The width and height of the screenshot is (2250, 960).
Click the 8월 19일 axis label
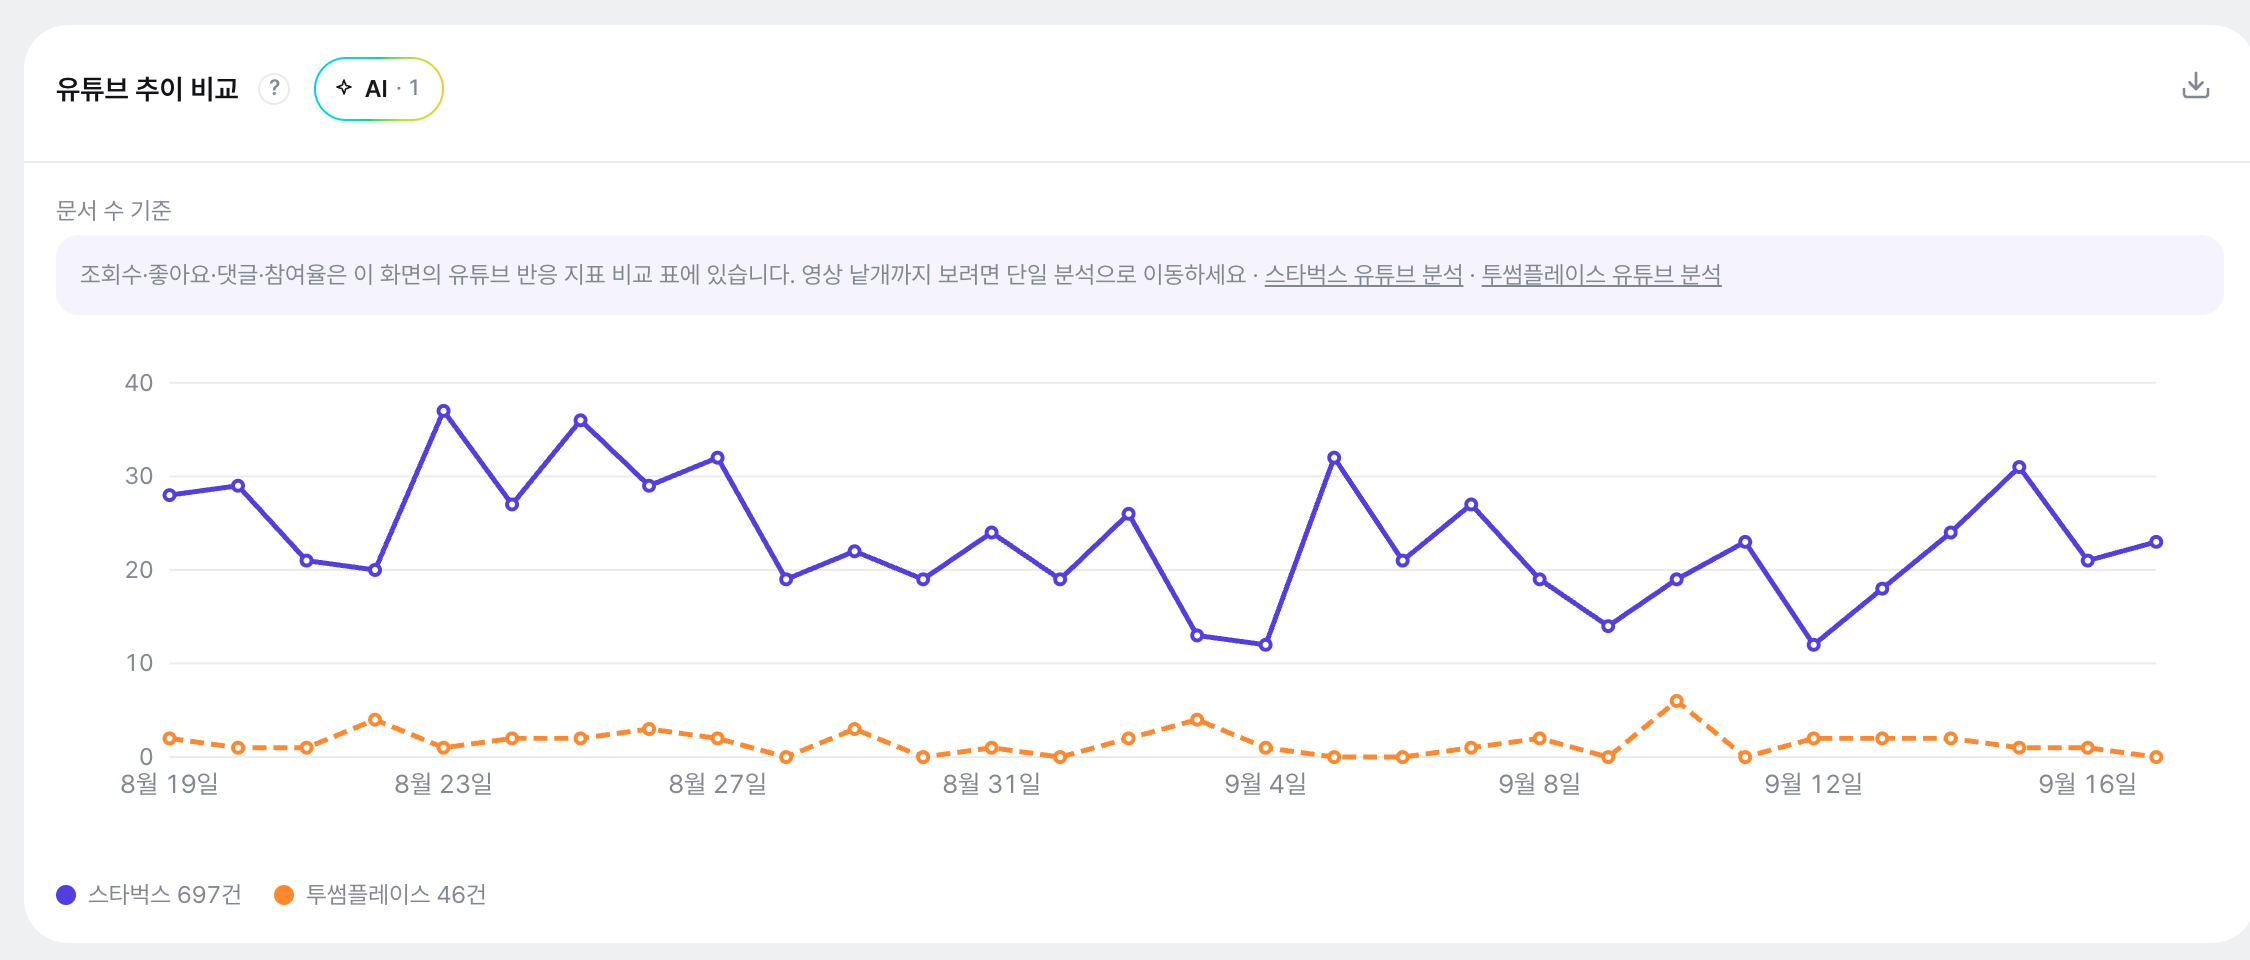[170, 784]
